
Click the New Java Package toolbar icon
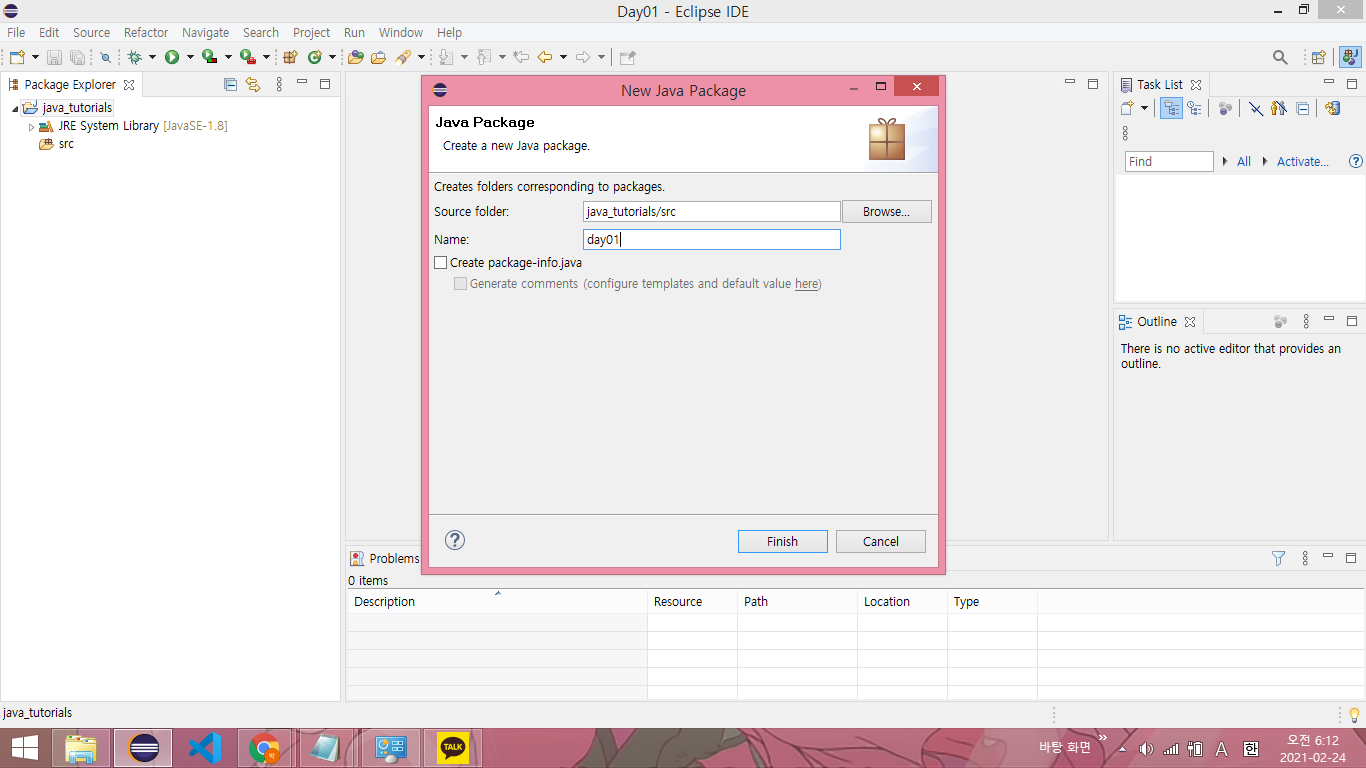290,57
